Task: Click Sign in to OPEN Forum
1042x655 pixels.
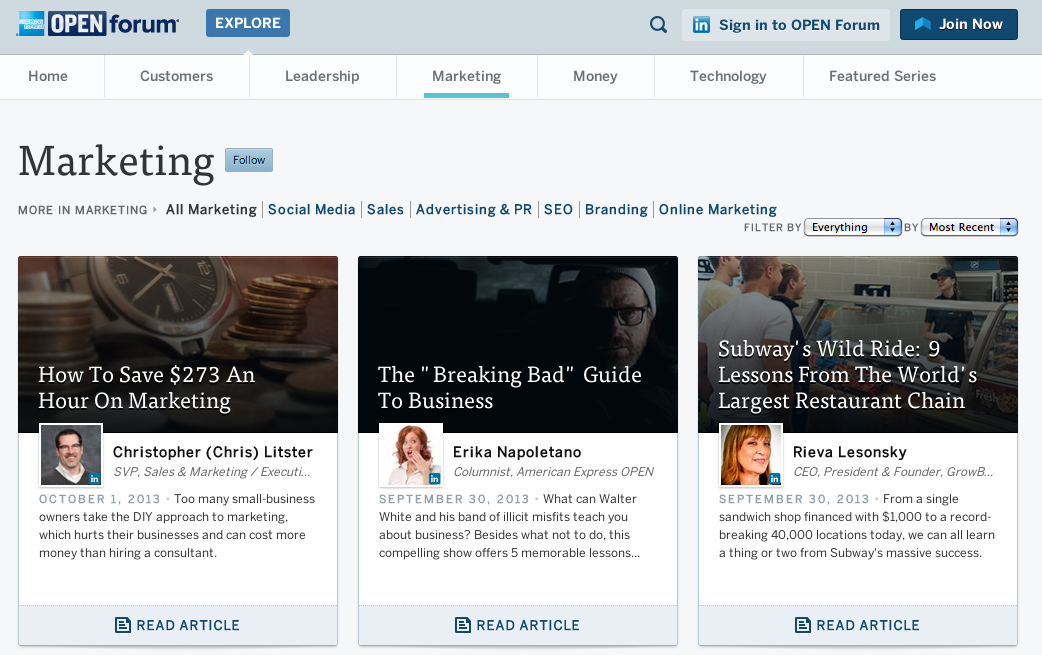Action: coord(785,25)
